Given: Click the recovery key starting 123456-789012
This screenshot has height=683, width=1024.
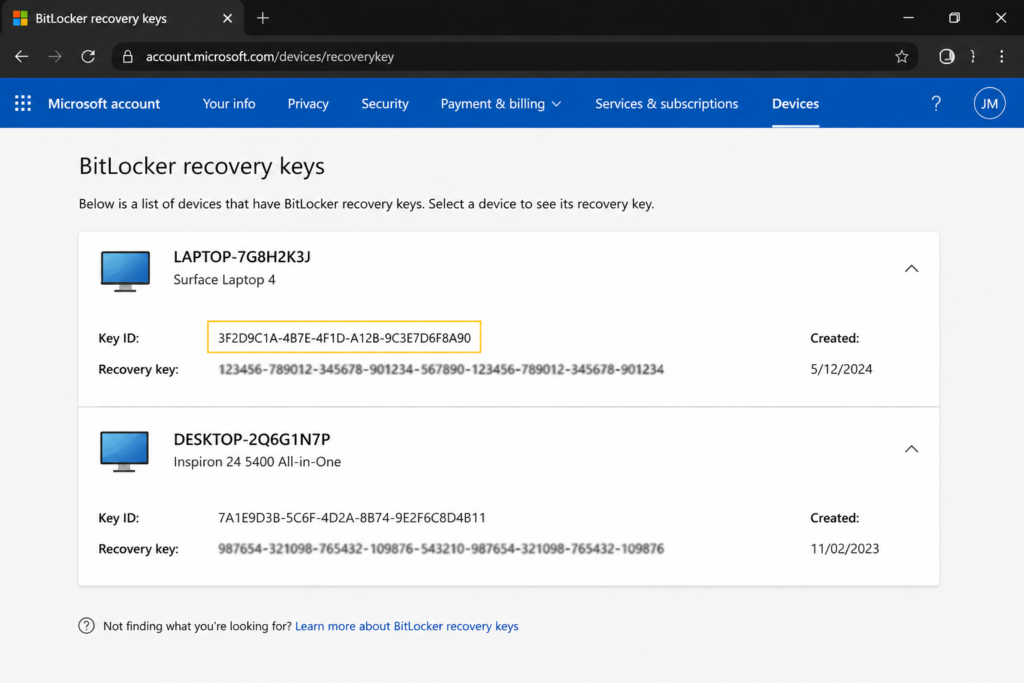Looking at the screenshot, I should tap(441, 370).
